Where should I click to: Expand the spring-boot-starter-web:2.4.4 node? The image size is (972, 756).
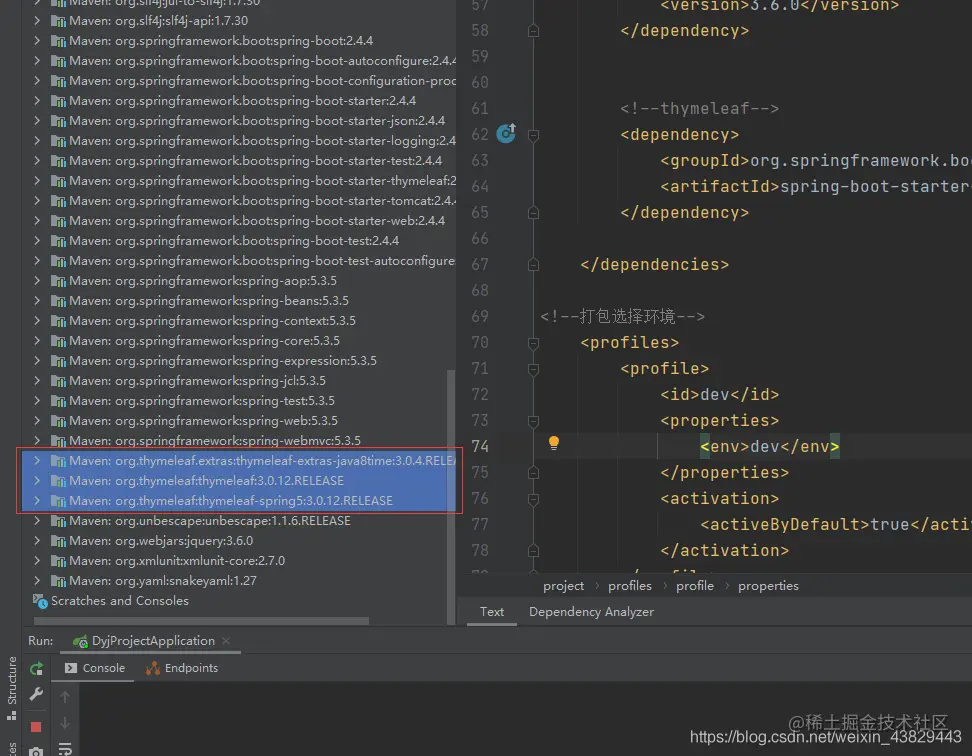pos(37,221)
